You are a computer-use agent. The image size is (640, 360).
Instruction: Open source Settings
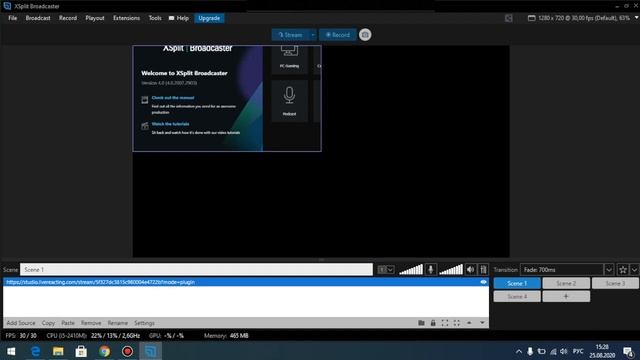tap(144, 323)
